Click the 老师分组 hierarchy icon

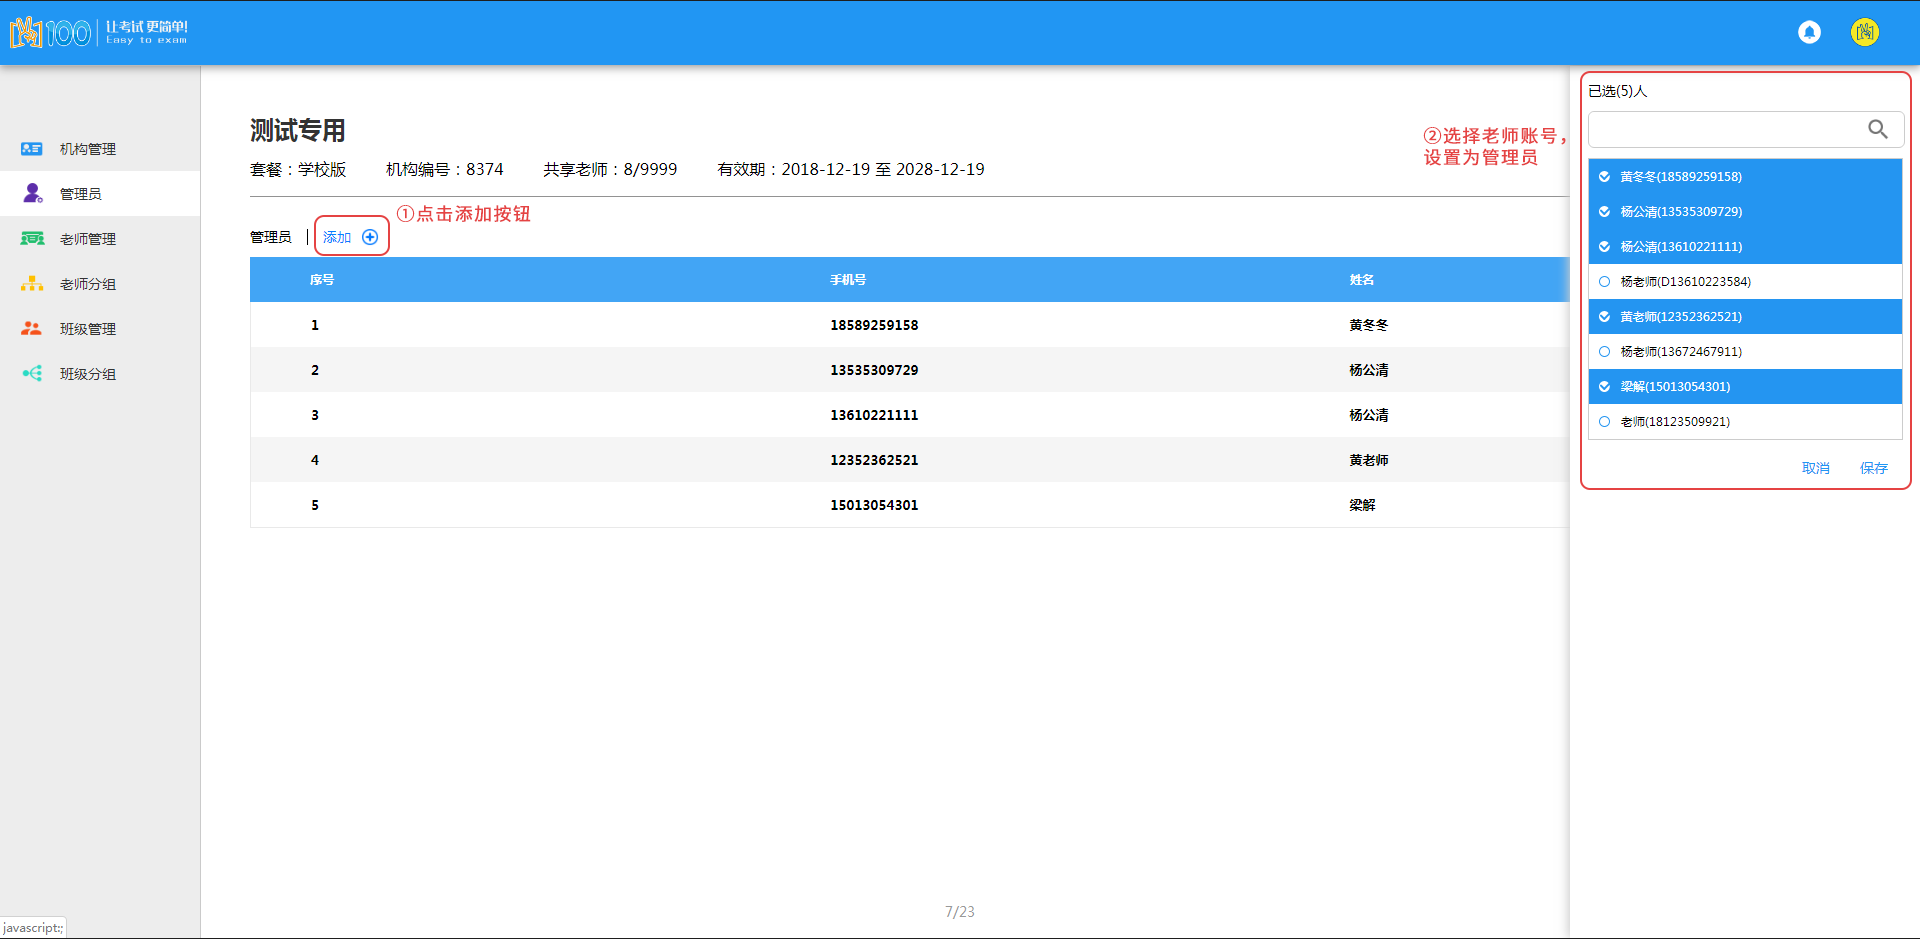click(32, 284)
